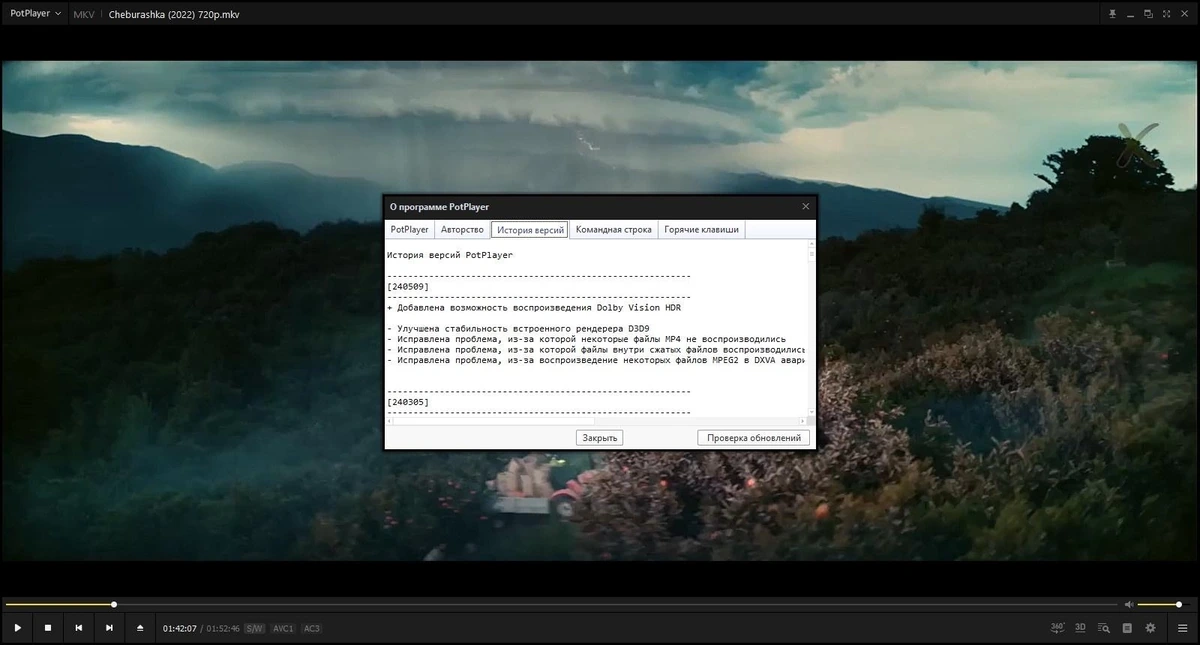This screenshot has height=645, width=1200.
Task: Close the About PotPlayer dialog
Action: click(806, 206)
